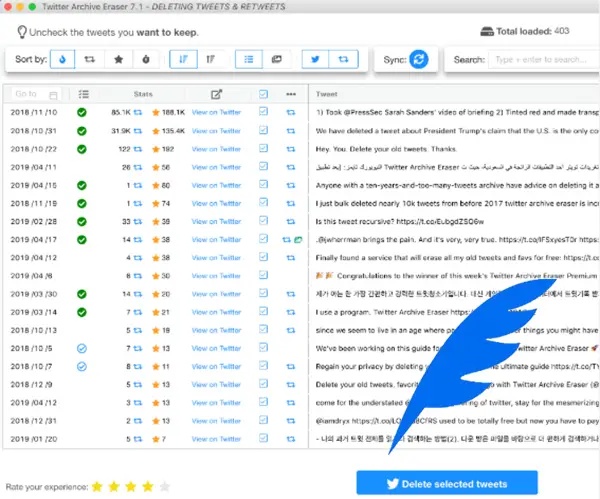
Task: Sort by retweets count icon
Action: 90,59
